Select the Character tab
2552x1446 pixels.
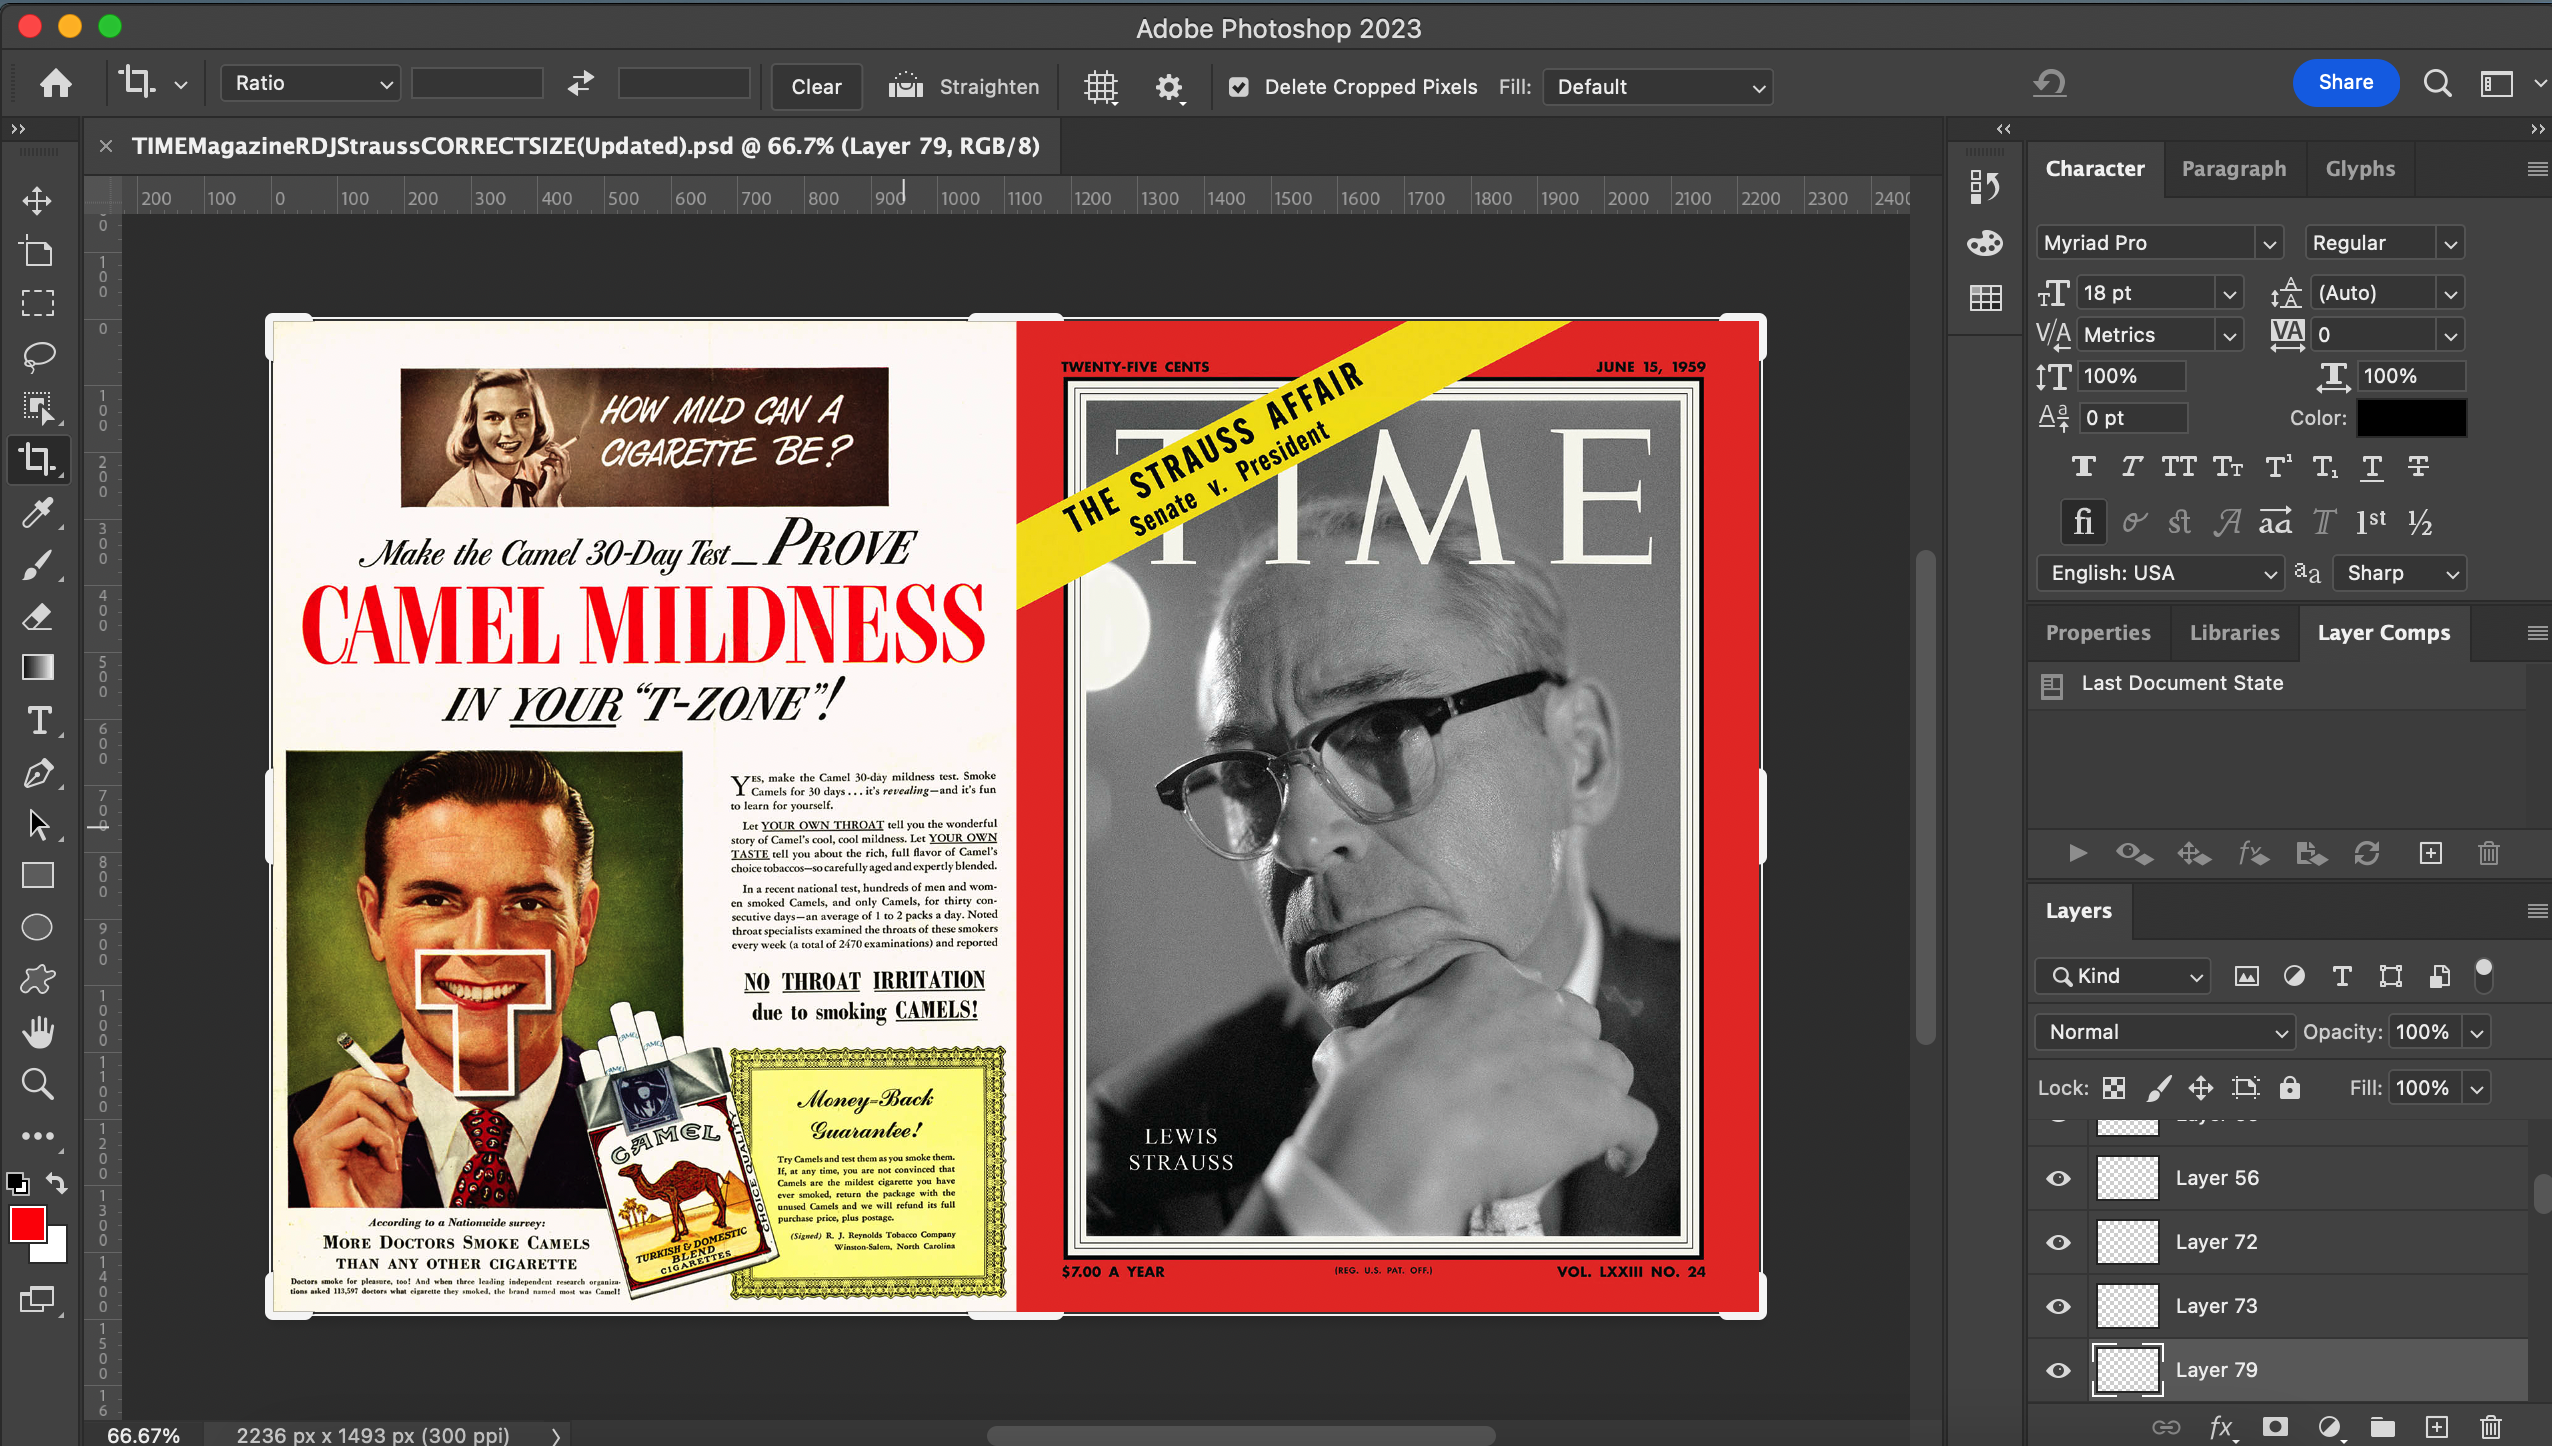(2095, 169)
